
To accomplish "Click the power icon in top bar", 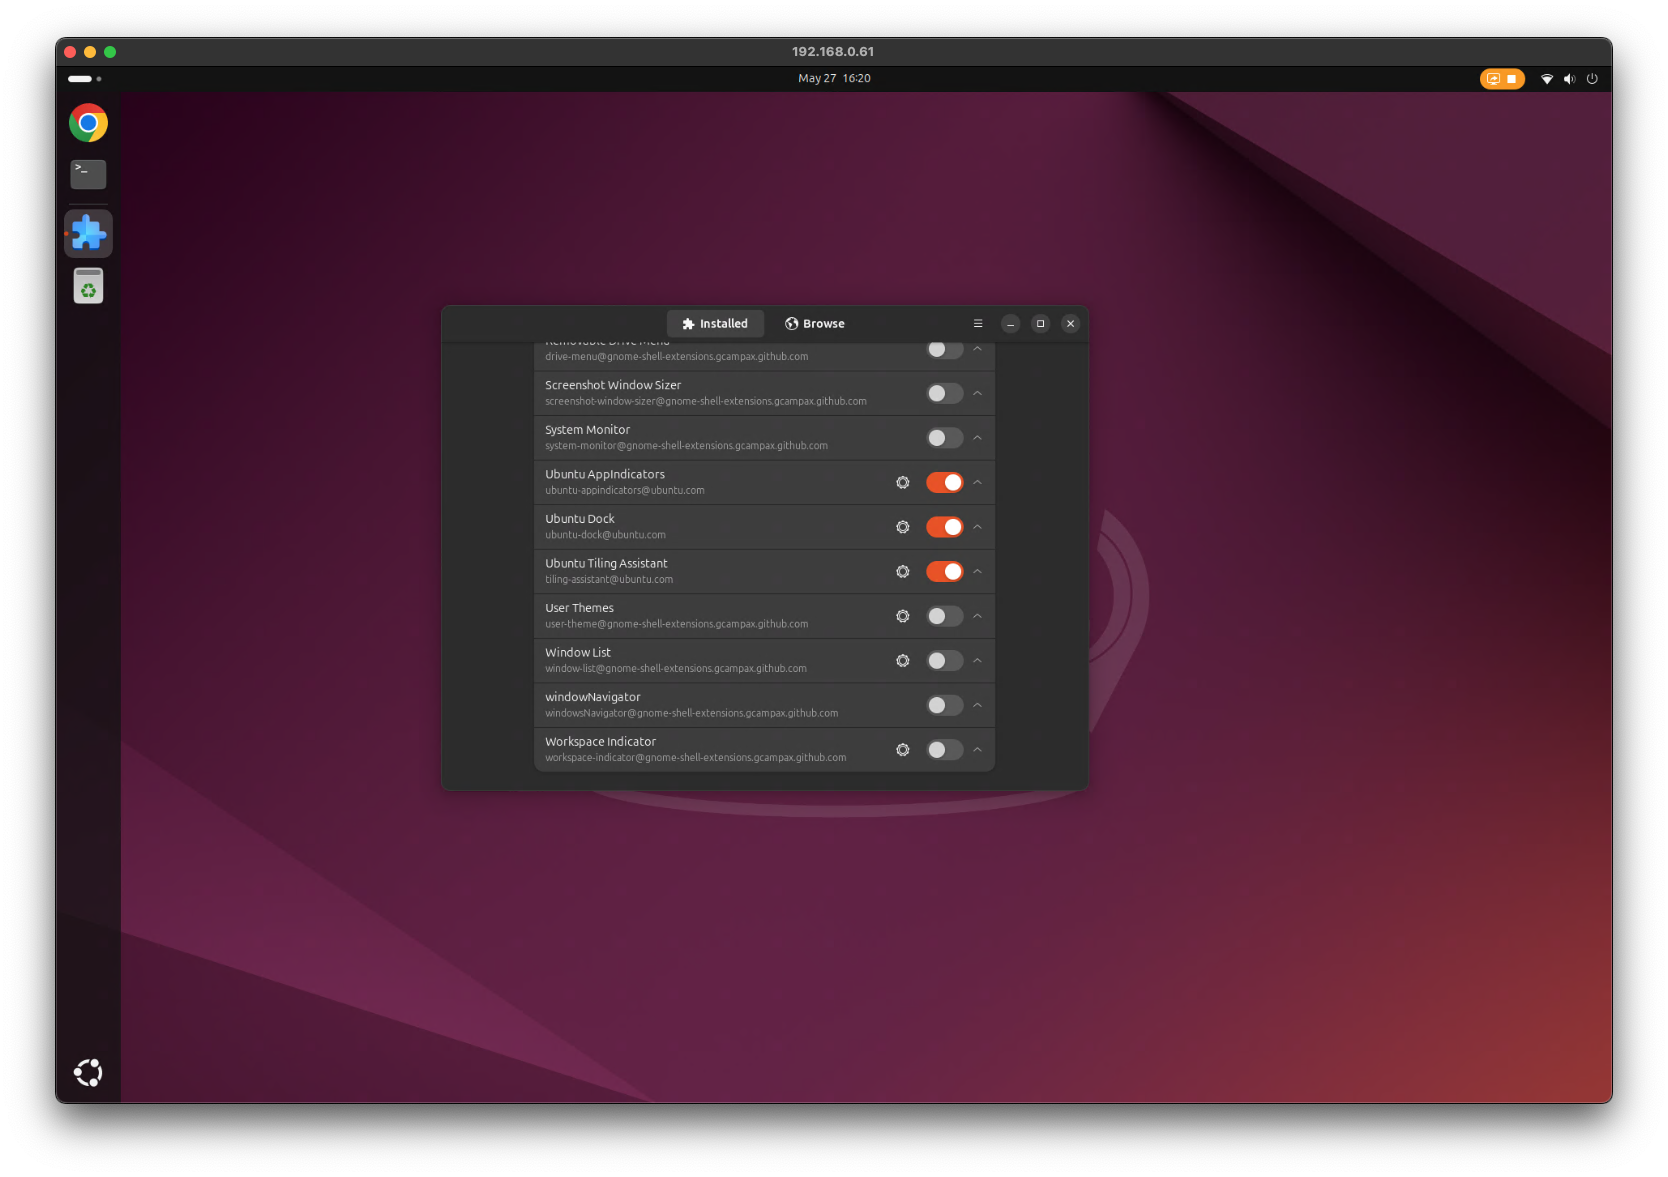I will pos(1592,79).
